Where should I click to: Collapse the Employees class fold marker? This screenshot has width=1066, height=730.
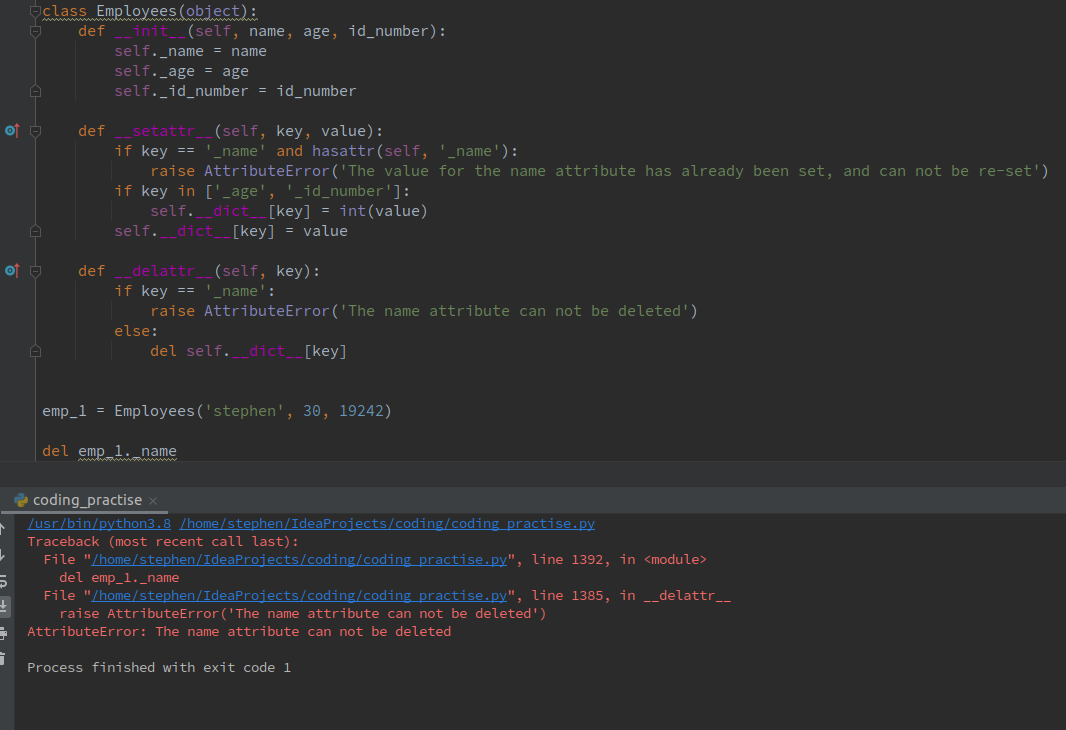pos(35,11)
